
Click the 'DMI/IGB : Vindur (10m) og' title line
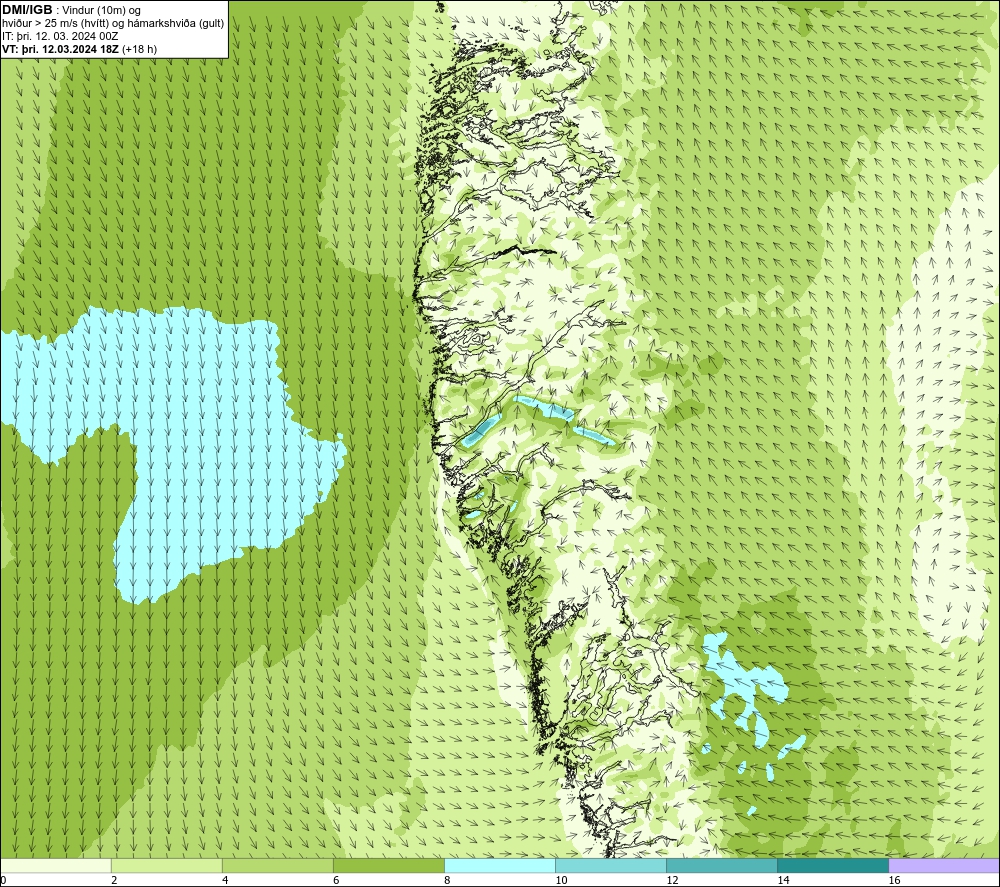pyautogui.click(x=71, y=10)
